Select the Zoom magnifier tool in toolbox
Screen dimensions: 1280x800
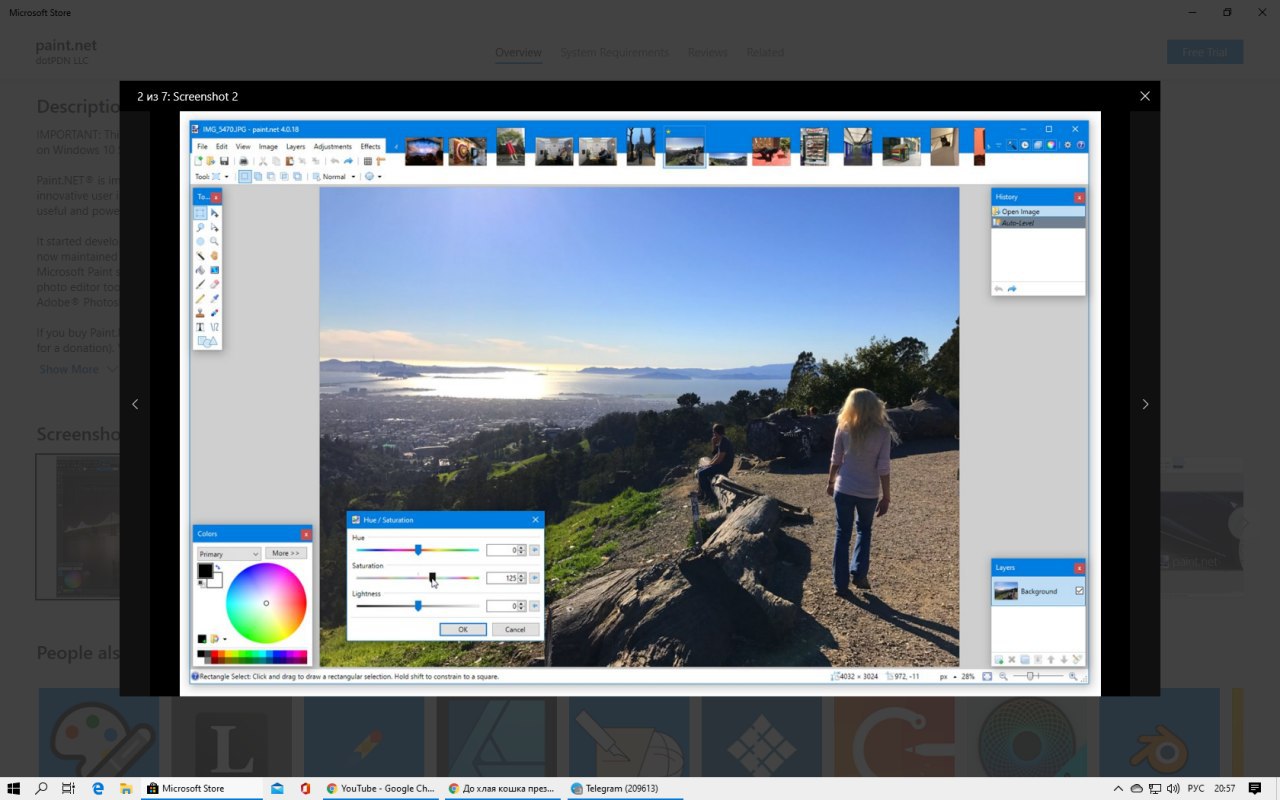click(x=215, y=241)
